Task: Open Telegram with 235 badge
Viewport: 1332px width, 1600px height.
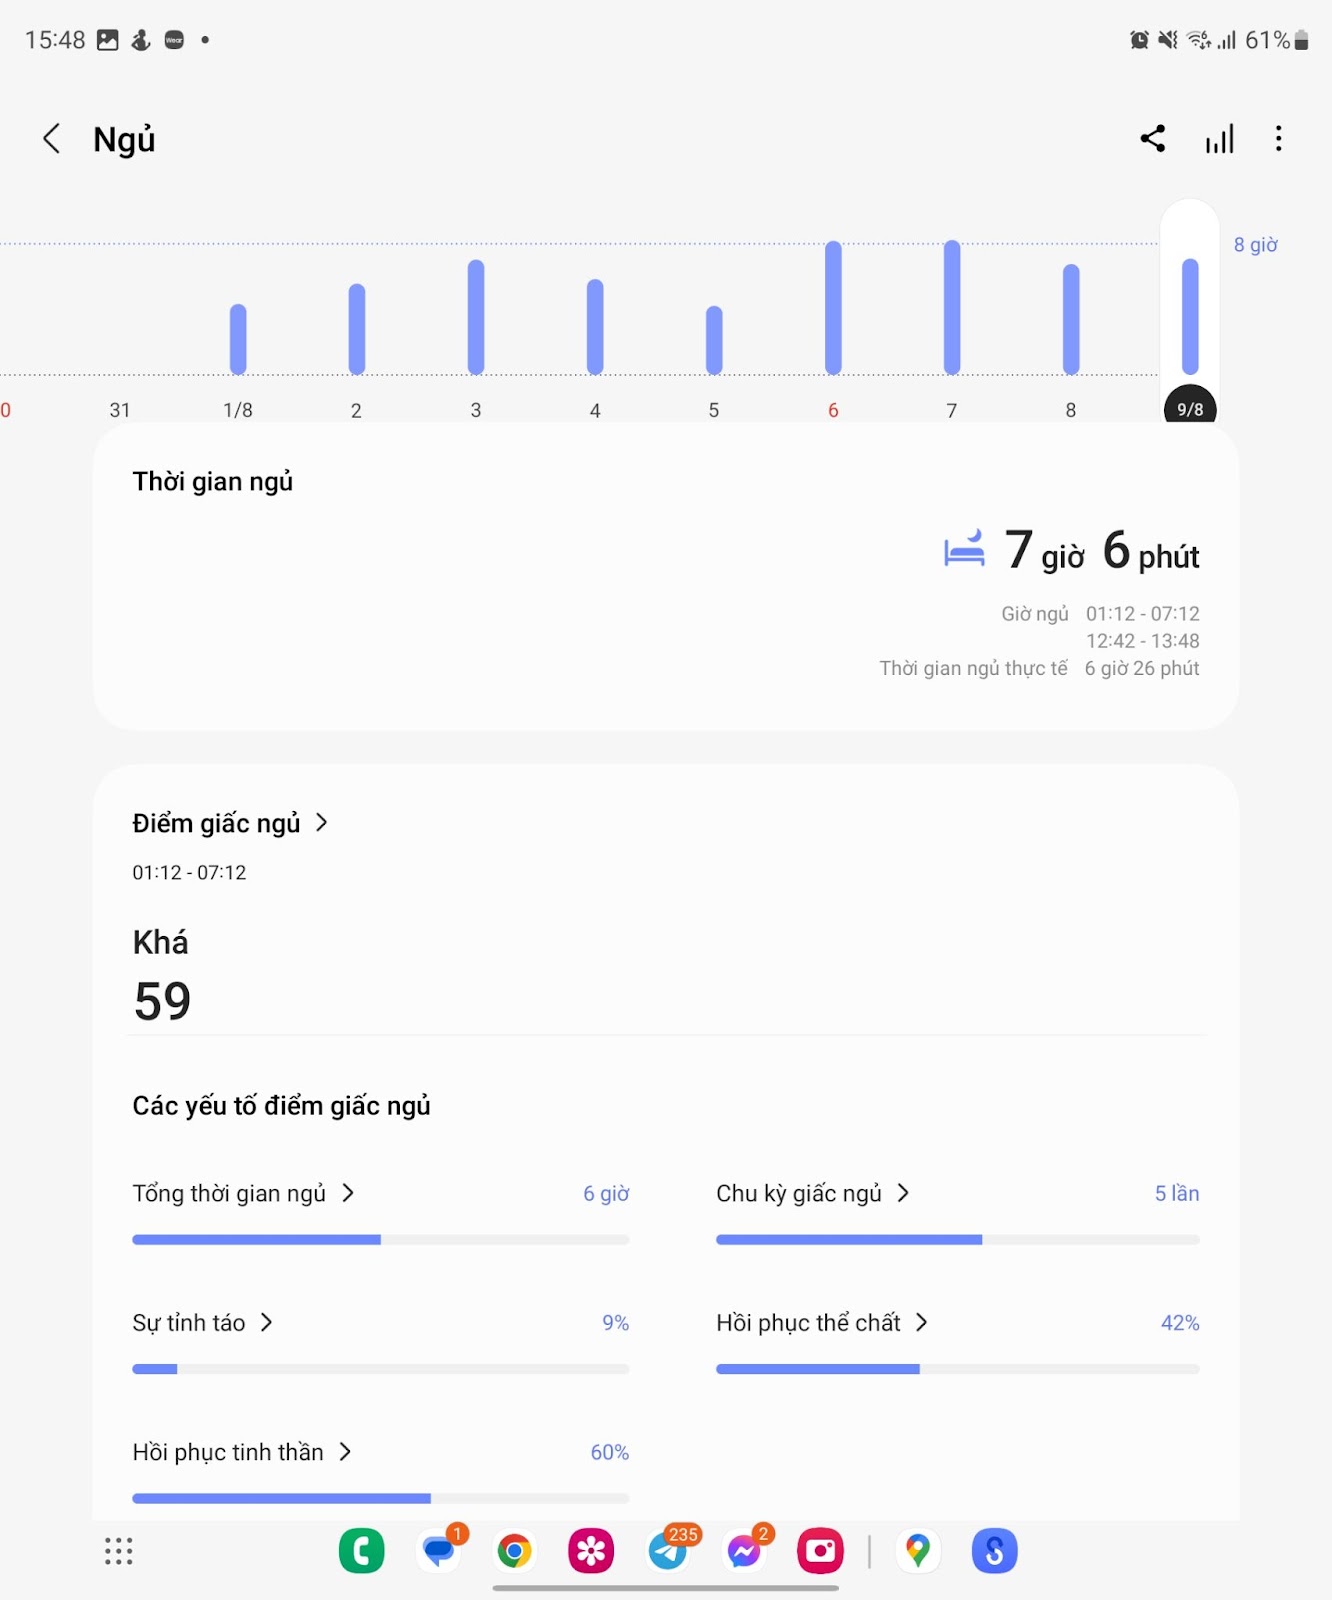Action: (668, 1551)
